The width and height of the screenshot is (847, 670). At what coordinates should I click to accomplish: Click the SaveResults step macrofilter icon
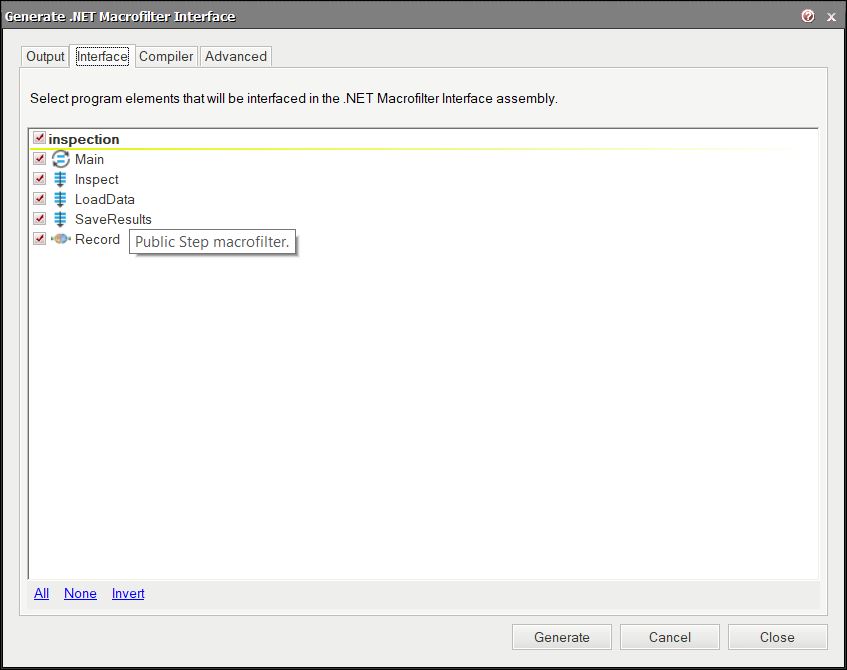(60, 219)
